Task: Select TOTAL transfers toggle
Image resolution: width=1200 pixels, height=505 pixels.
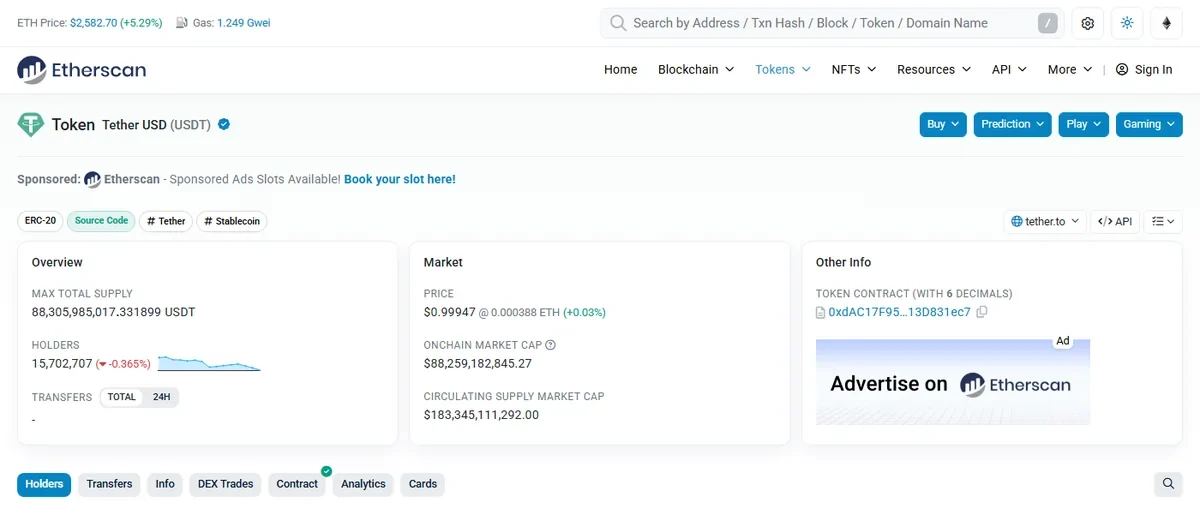Action: (122, 397)
